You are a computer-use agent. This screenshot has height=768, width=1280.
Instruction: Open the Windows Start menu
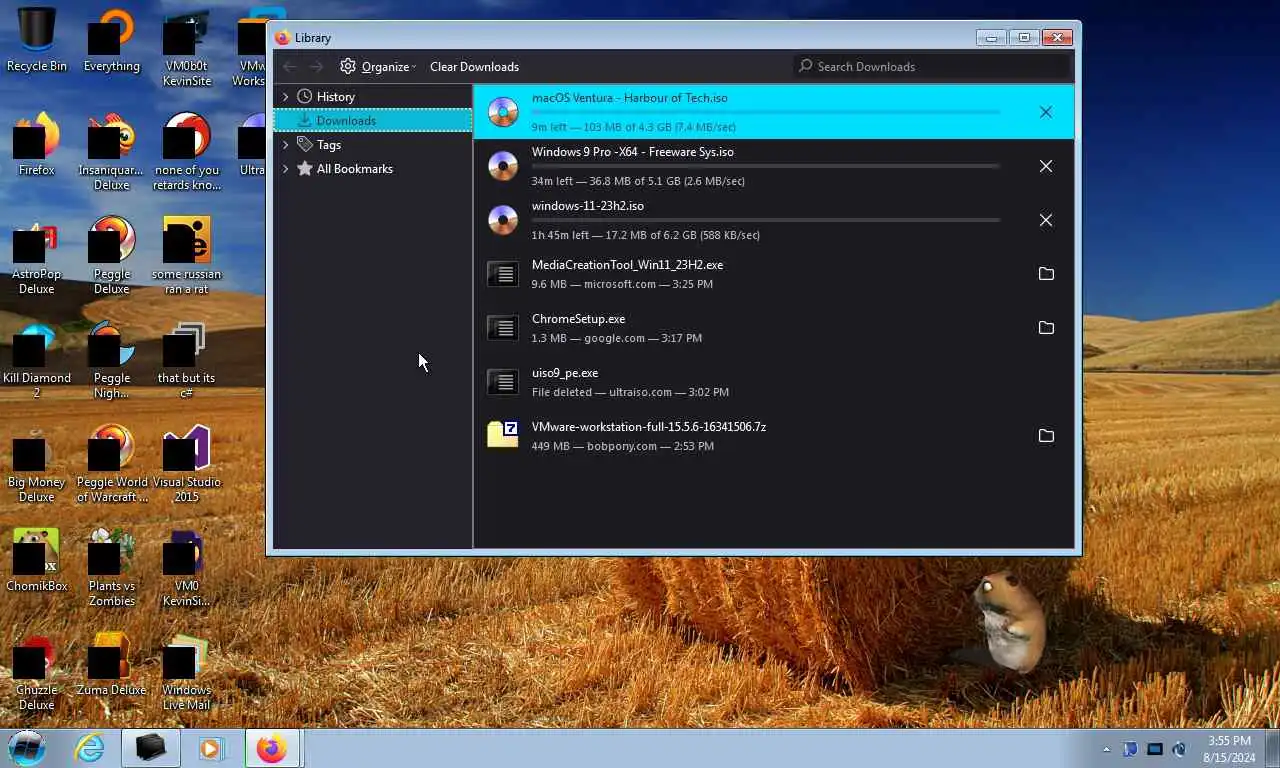[27, 747]
